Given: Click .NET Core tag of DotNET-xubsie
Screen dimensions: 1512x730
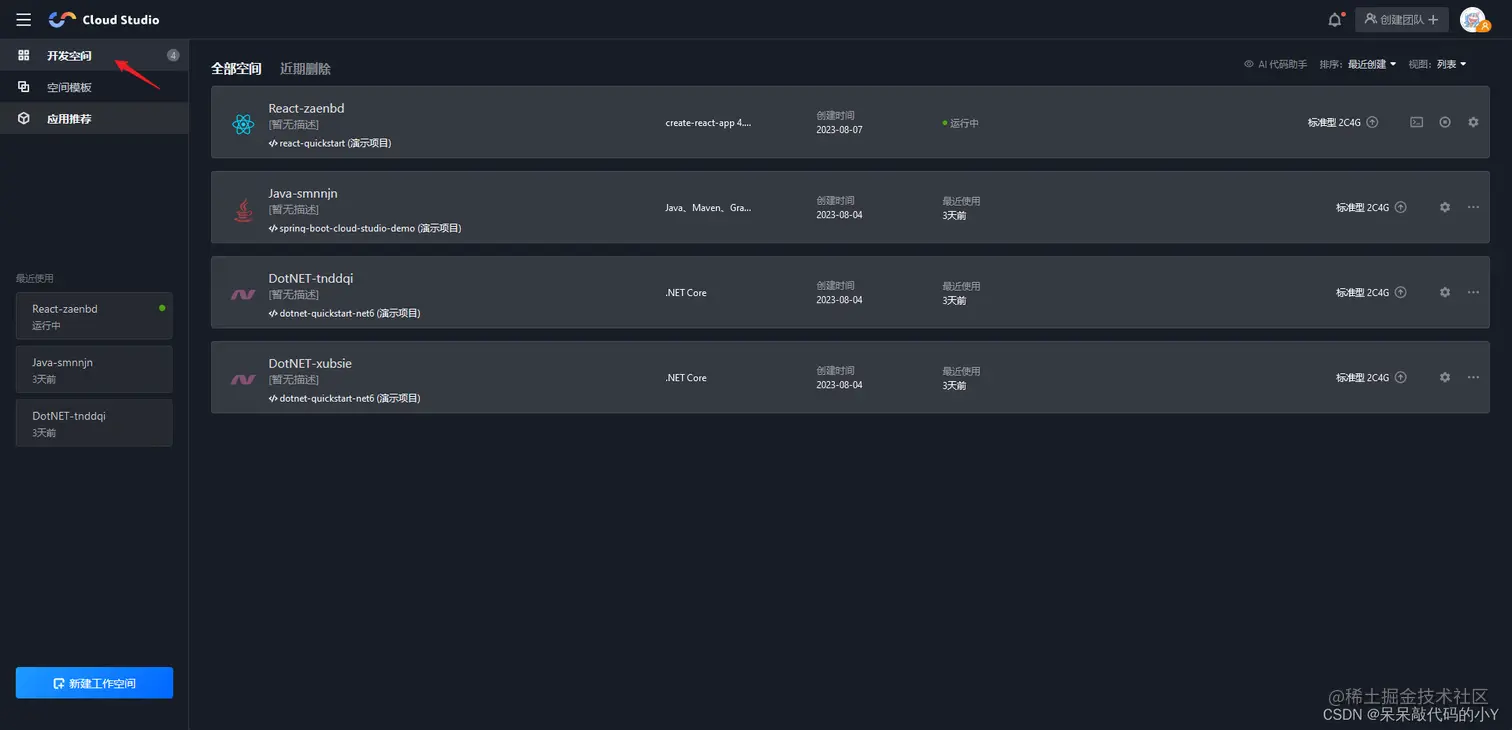Looking at the screenshot, I should pyautogui.click(x=686, y=378).
